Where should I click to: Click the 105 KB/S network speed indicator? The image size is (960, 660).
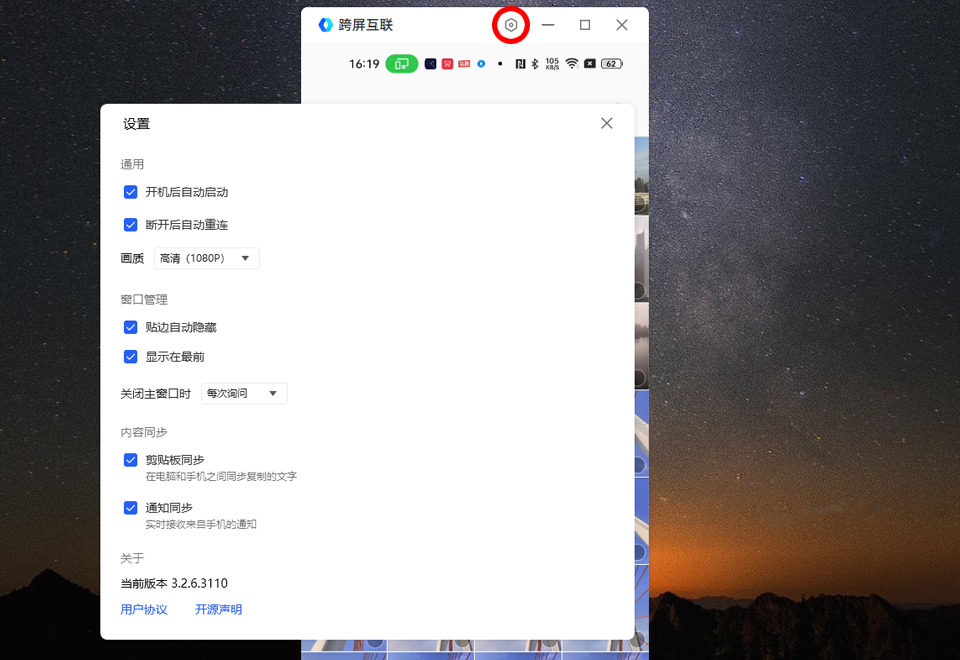pyautogui.click(x=552, y=63)
